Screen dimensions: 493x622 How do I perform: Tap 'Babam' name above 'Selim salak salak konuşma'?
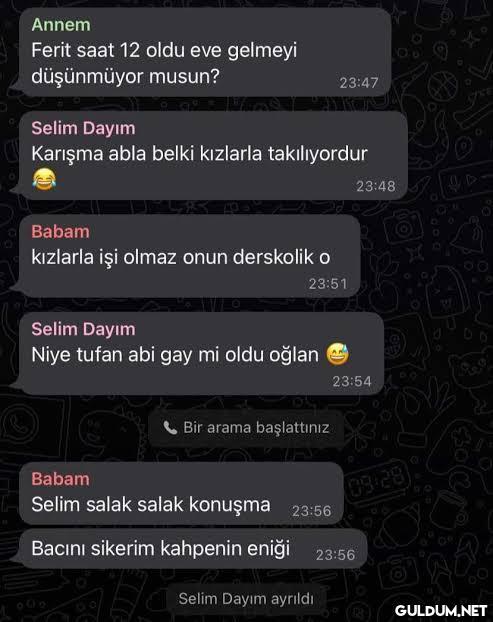(x=60, y=479)
